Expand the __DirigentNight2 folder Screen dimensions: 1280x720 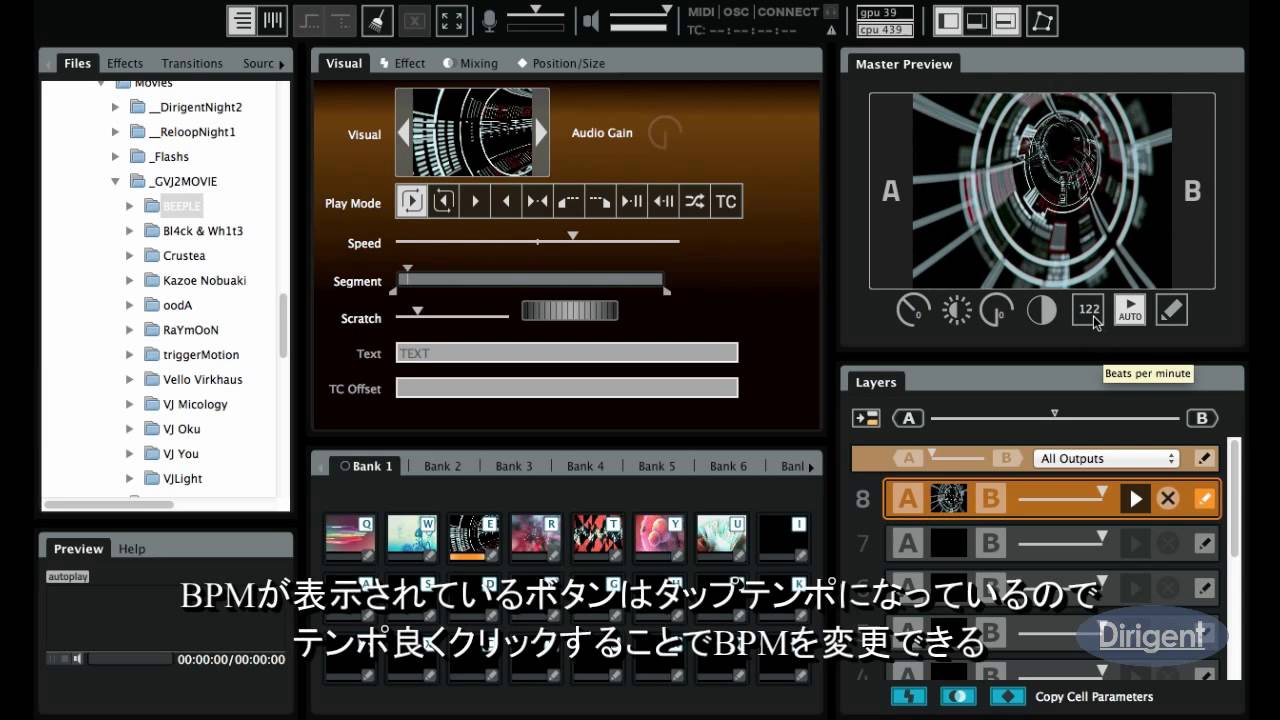116,107
